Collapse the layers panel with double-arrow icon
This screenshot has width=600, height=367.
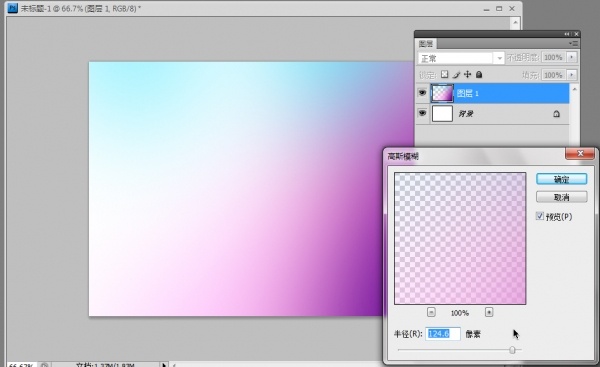coord(567,34)
